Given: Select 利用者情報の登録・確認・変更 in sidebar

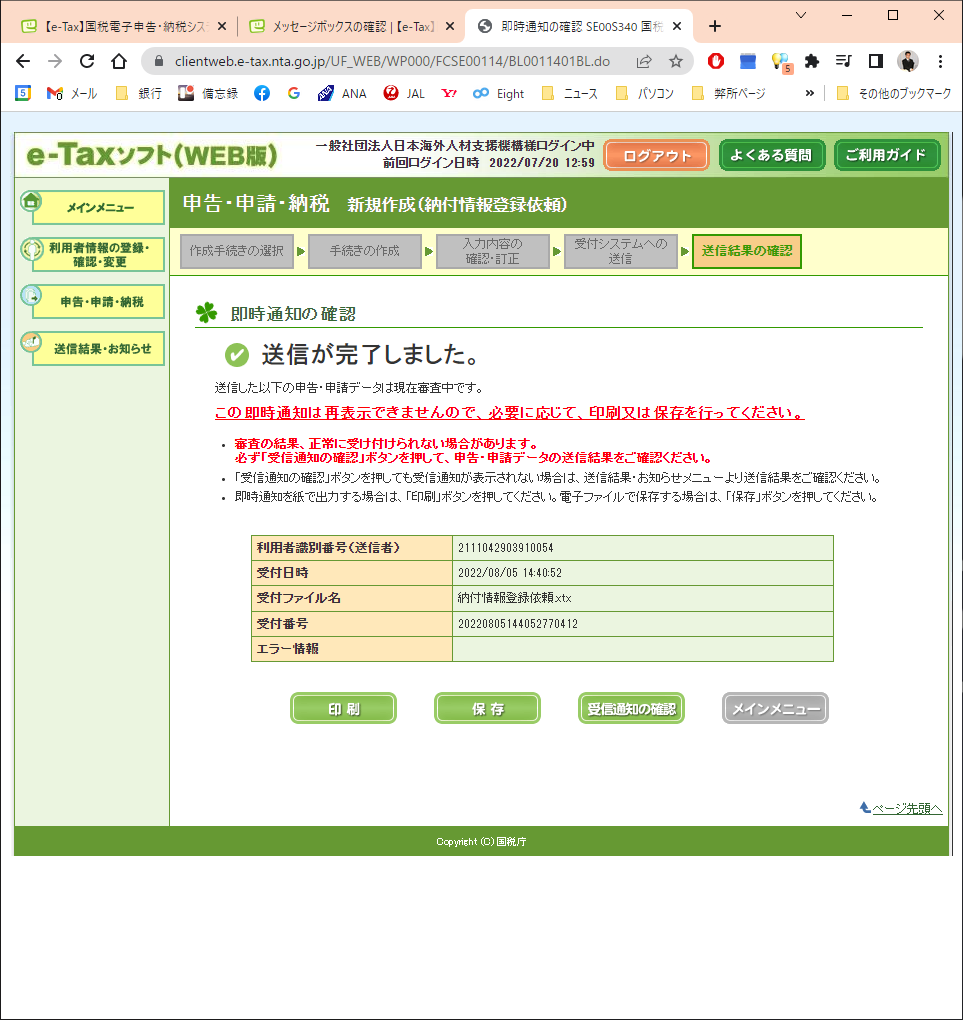Looking at the screenshot, I should coord(92,254).
